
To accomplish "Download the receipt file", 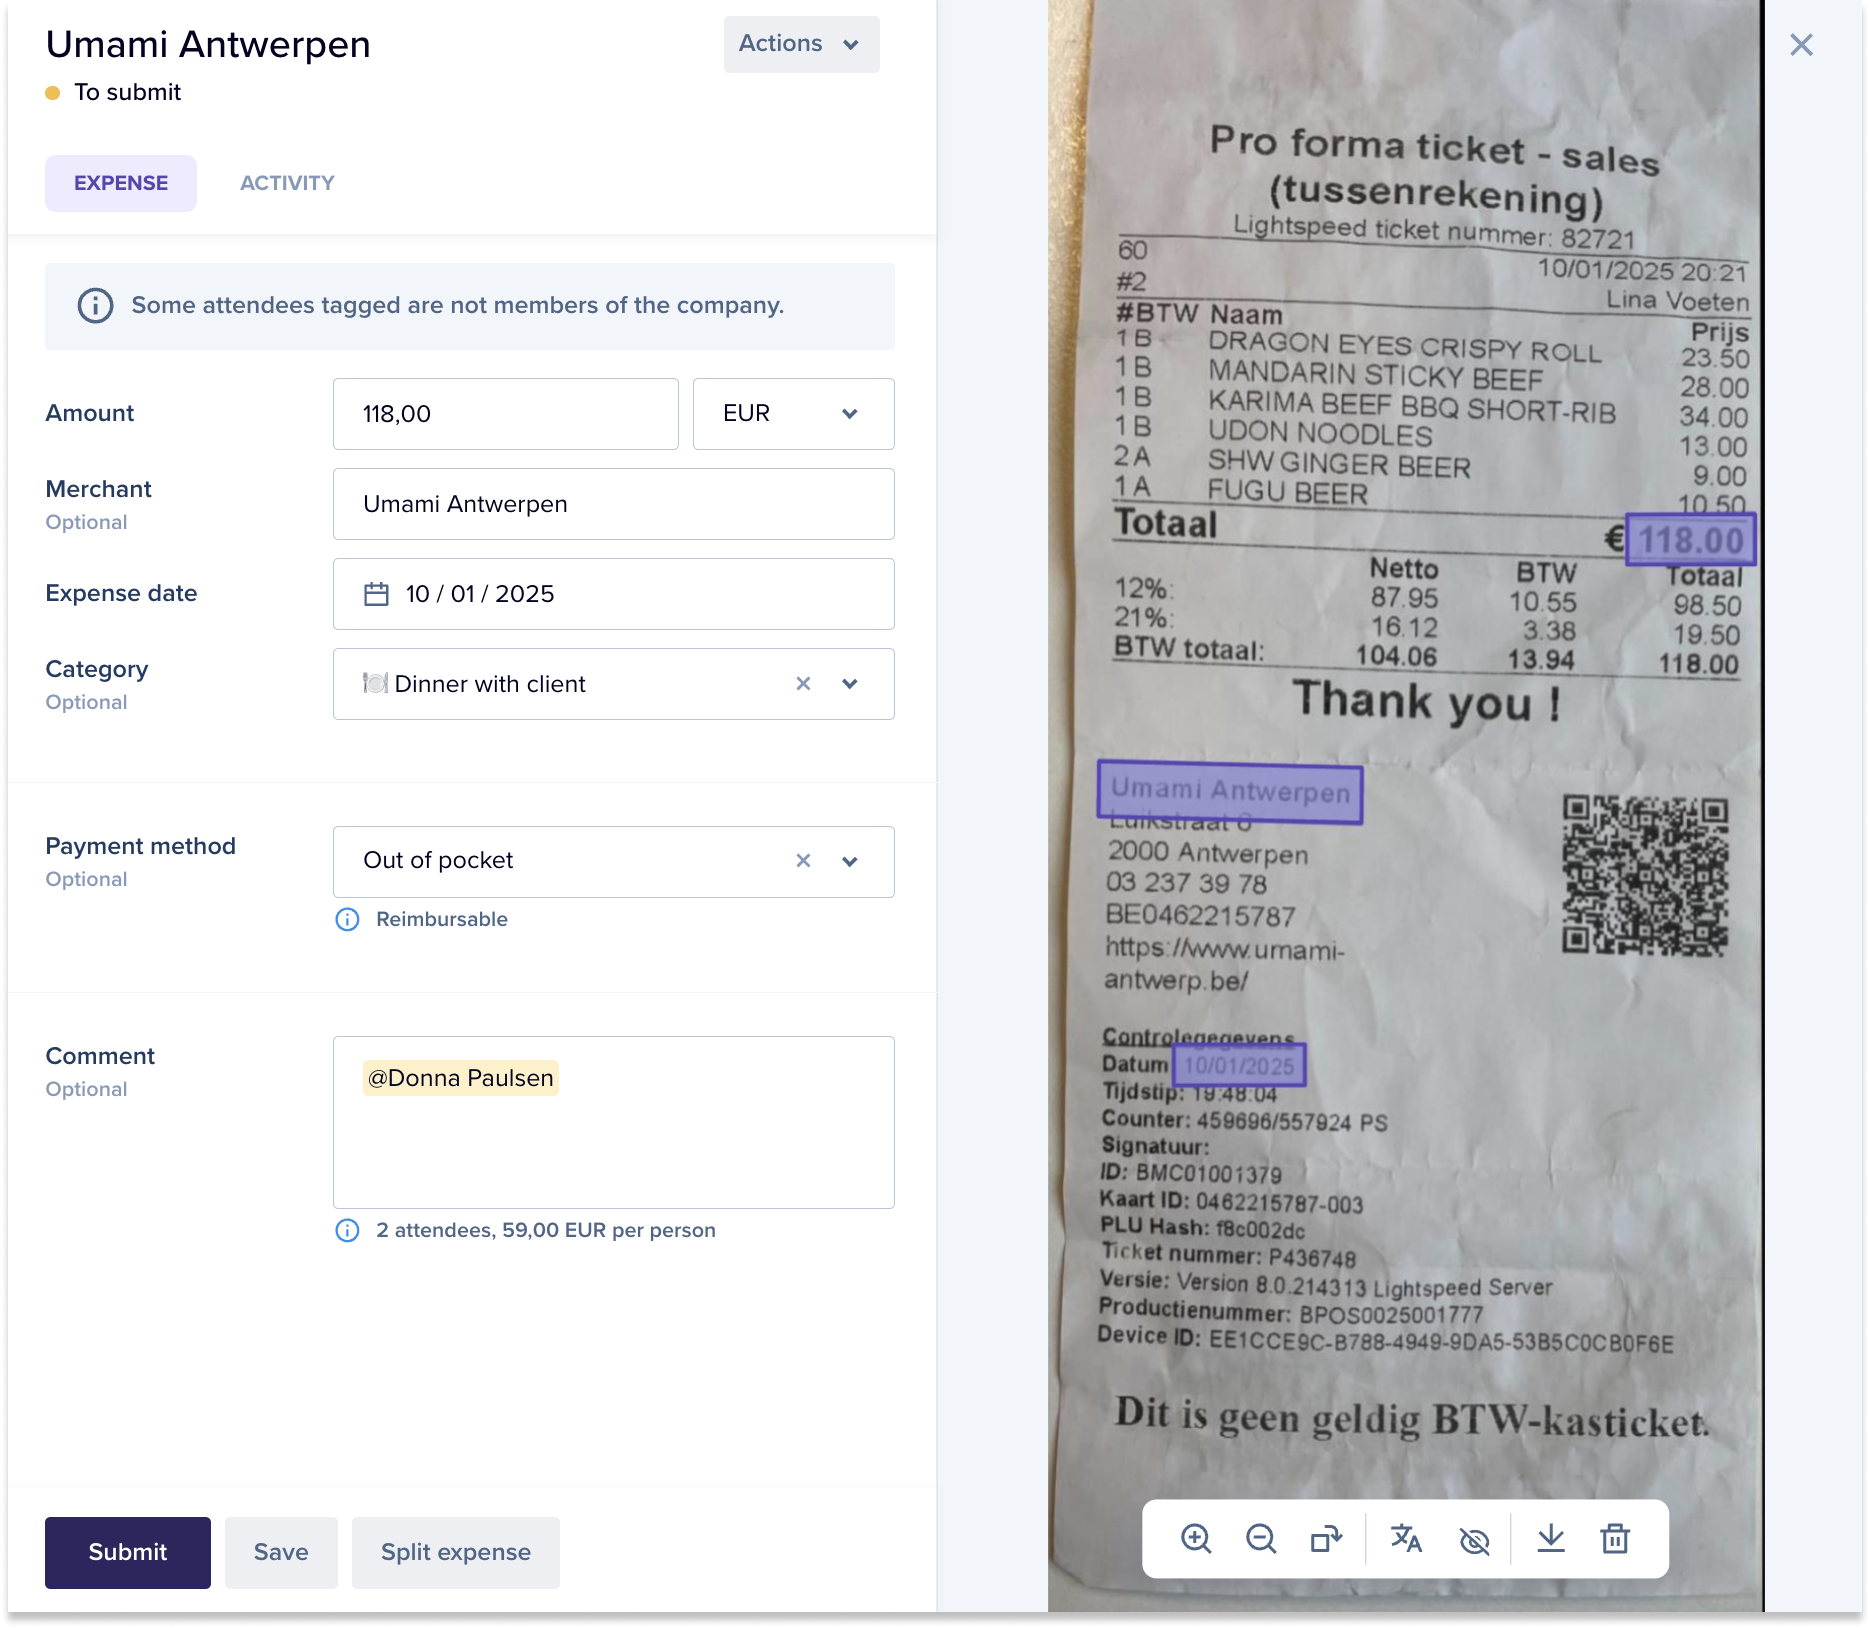I will pos(1551,1539).
